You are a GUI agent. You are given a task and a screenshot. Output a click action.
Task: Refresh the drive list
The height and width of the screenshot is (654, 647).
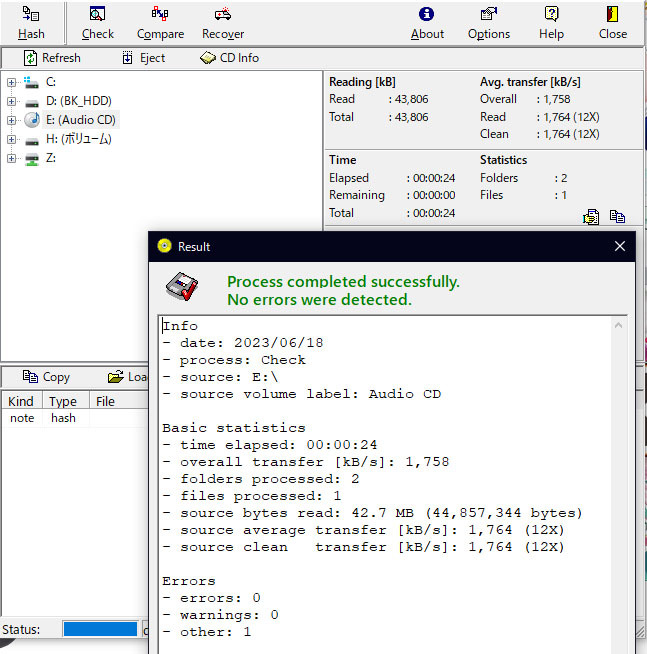tap(52, 58)
